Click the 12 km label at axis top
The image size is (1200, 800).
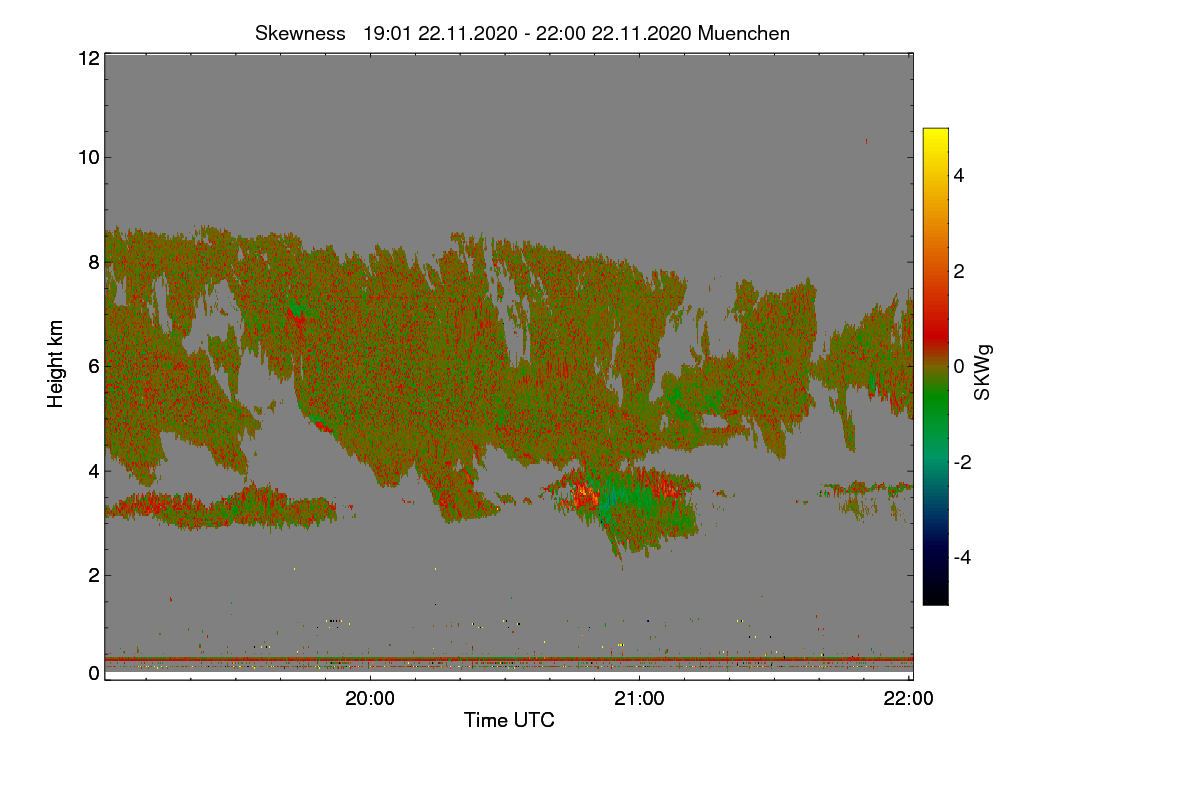(x=89, y=58)
